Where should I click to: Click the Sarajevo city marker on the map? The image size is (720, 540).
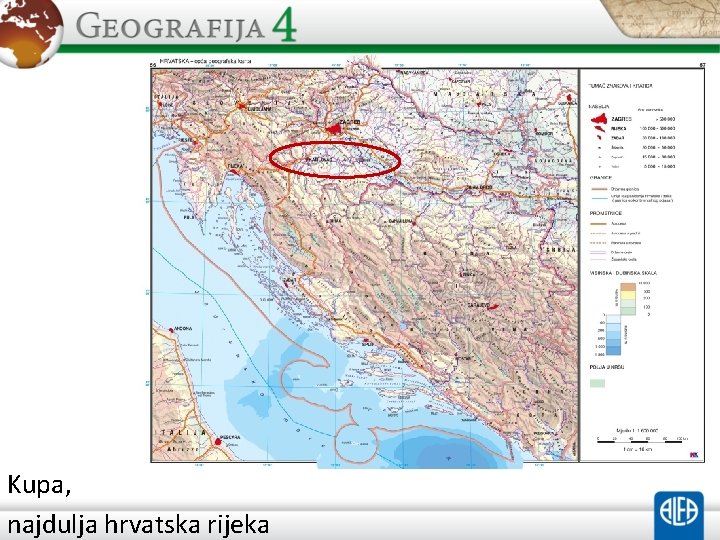493,307
